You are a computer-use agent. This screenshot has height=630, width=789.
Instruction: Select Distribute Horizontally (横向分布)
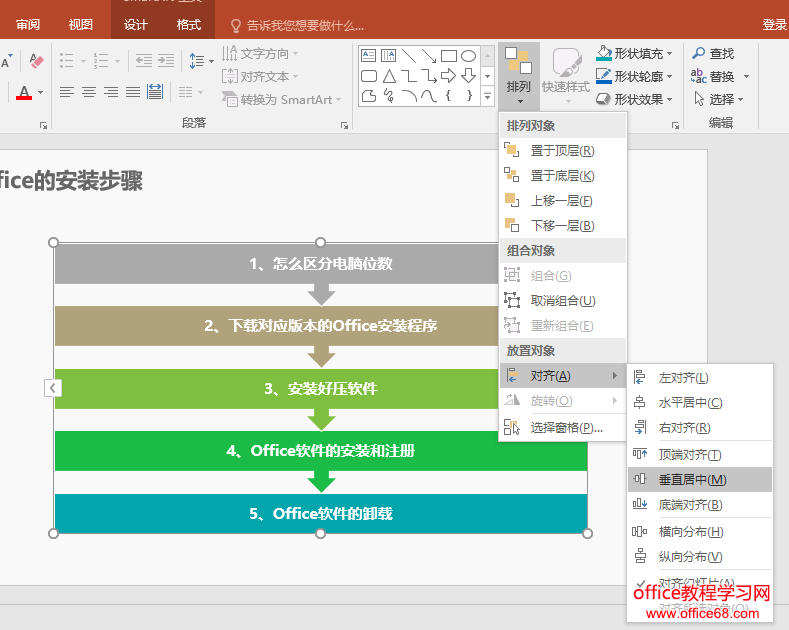click(x=699, y=531)
